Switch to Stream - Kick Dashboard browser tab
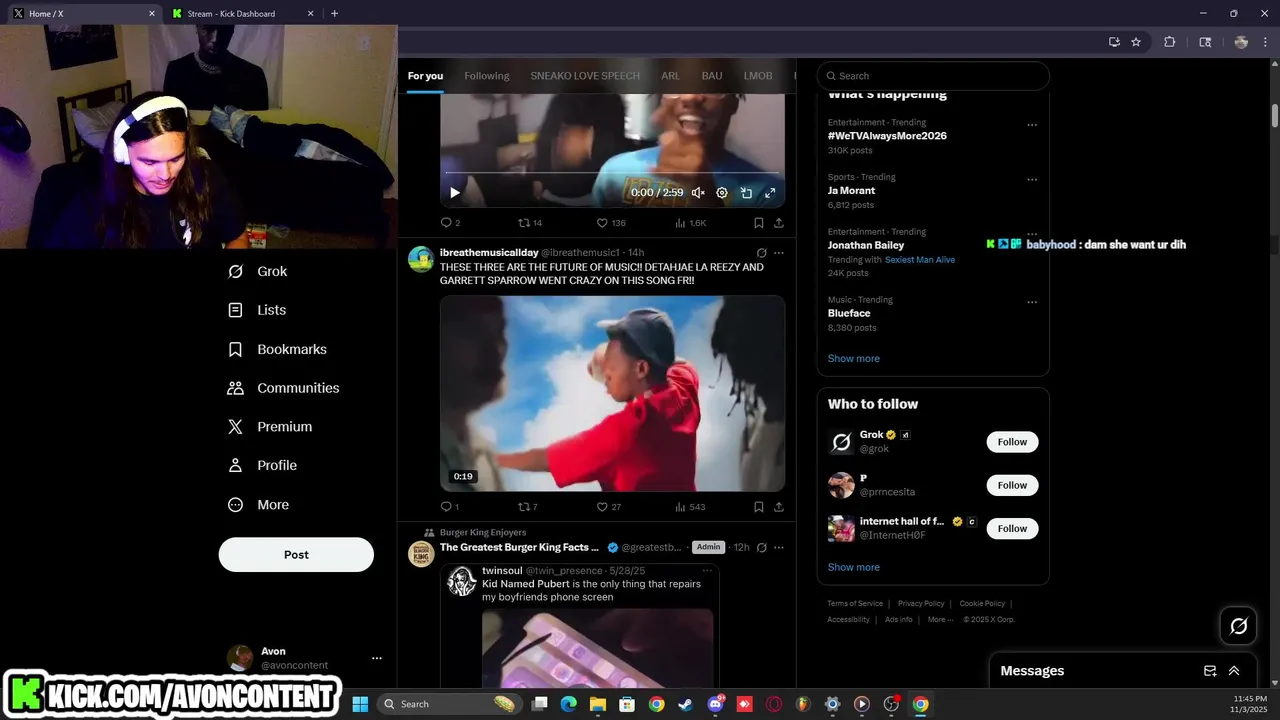 [x=242, y=14]
